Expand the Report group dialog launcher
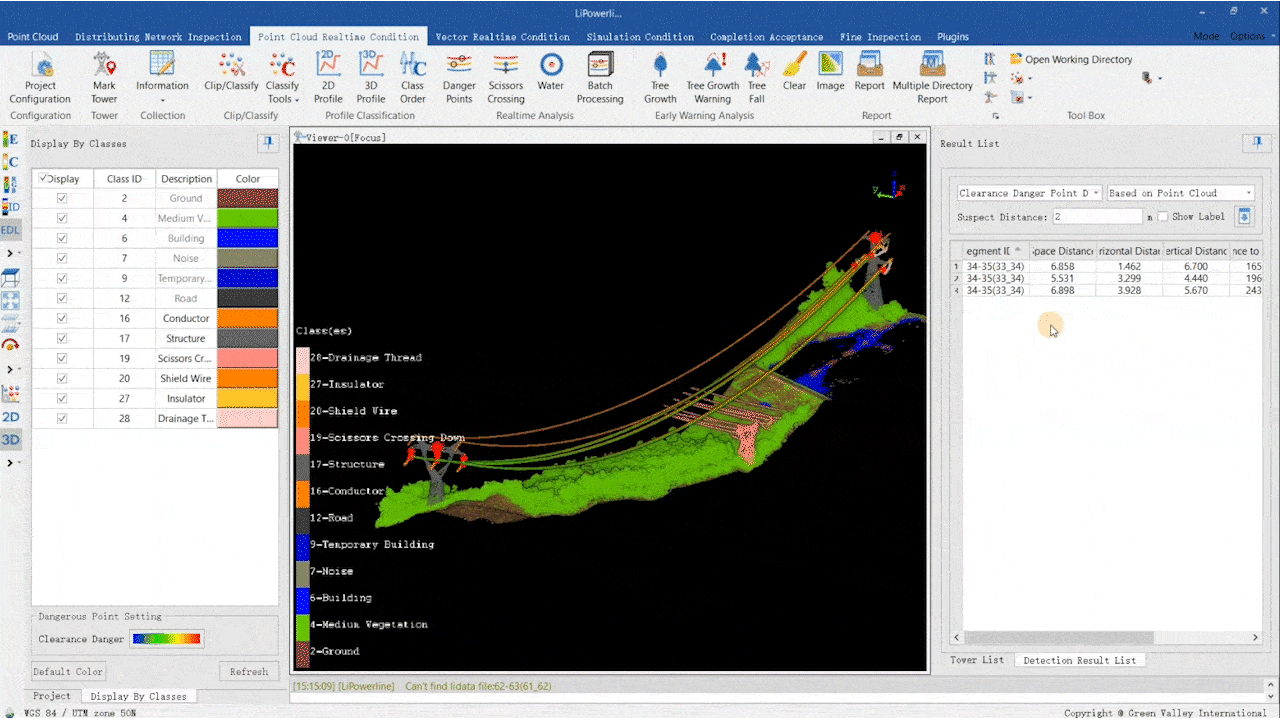 (x=995, y=116)
